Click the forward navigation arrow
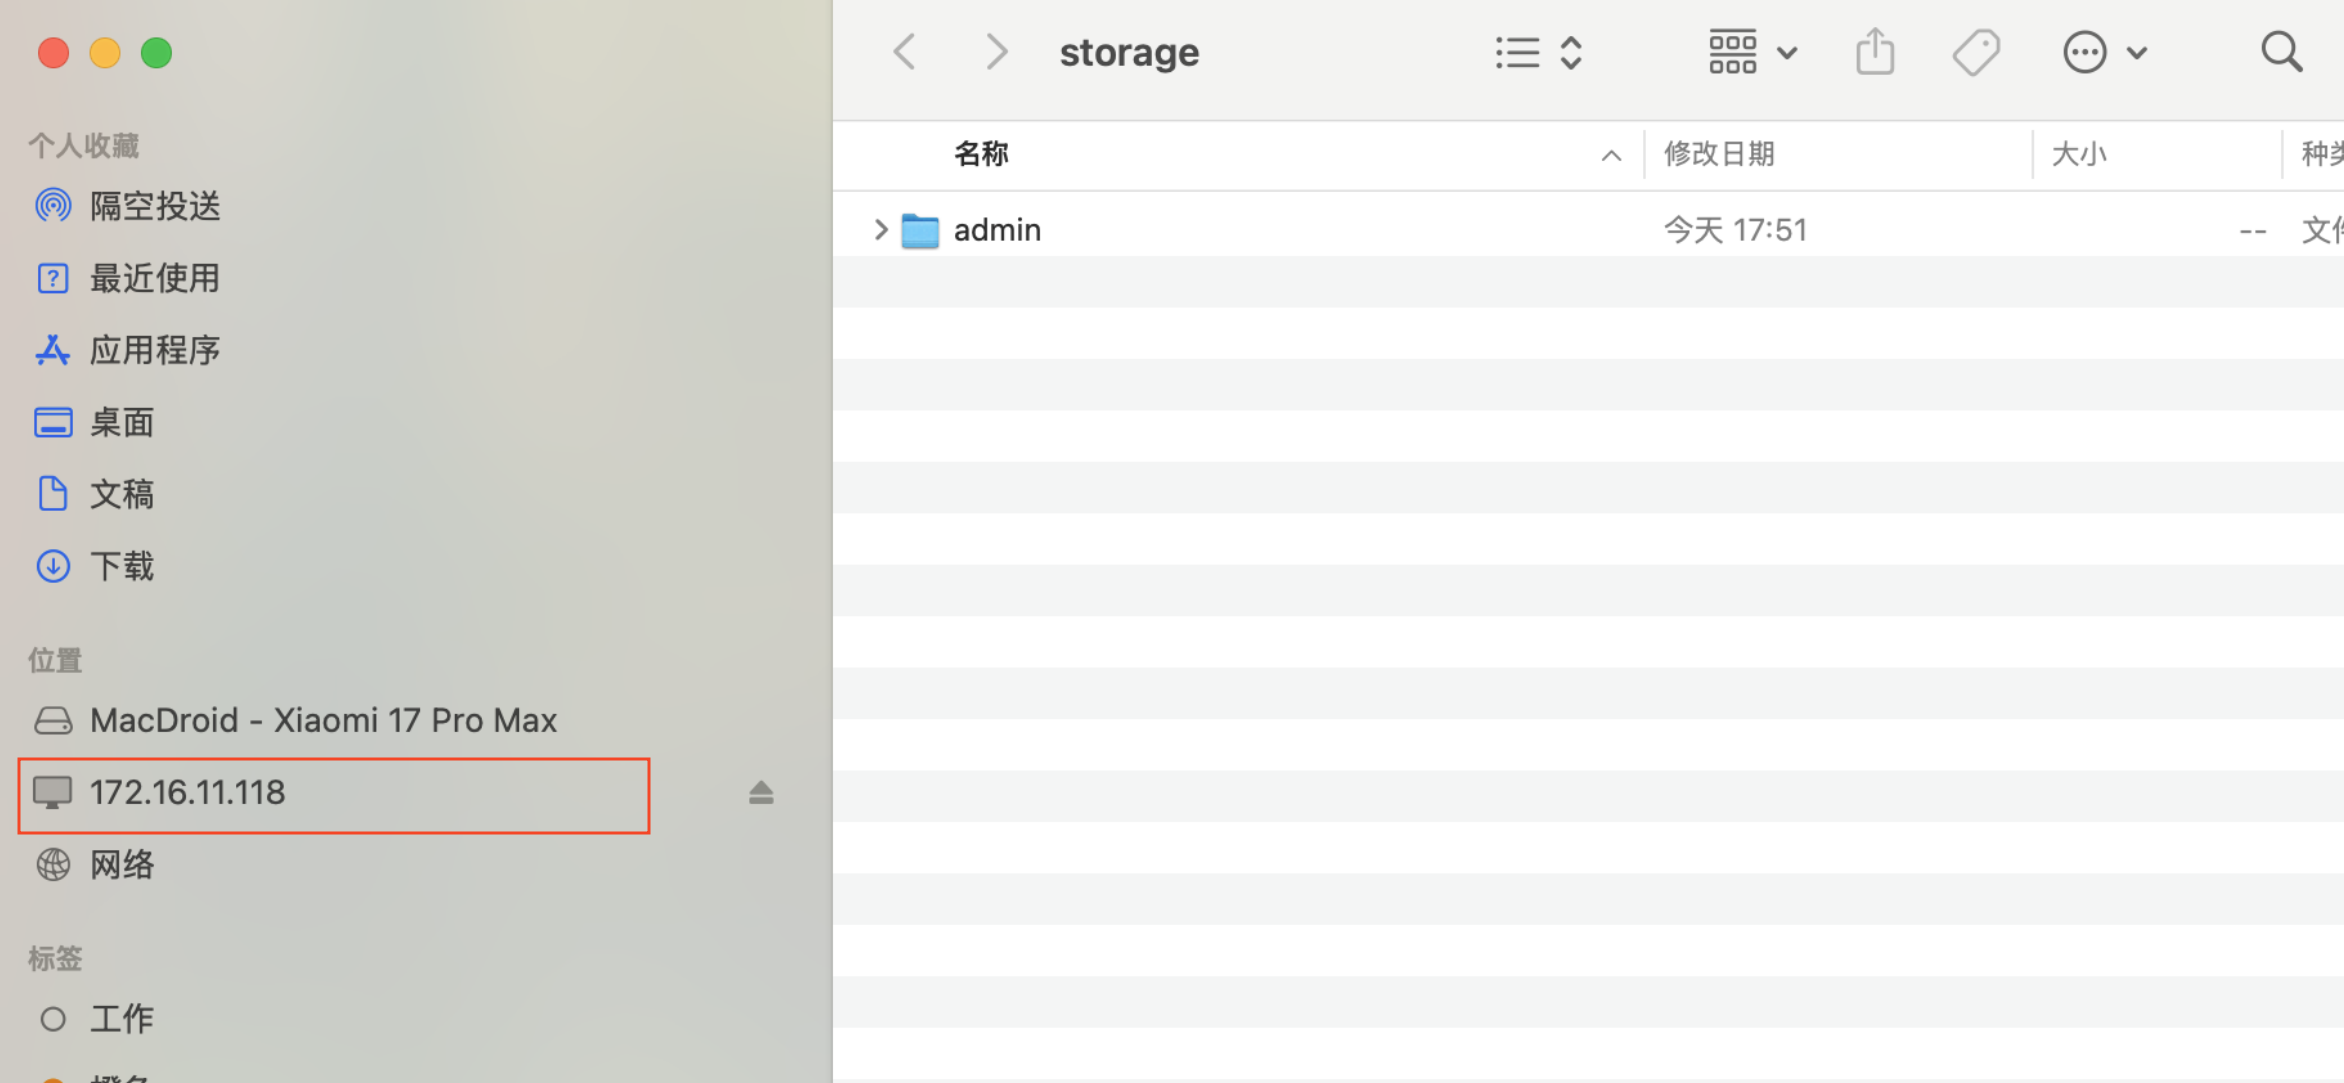The image size is (2344, 1083). (x=995, y=52)
